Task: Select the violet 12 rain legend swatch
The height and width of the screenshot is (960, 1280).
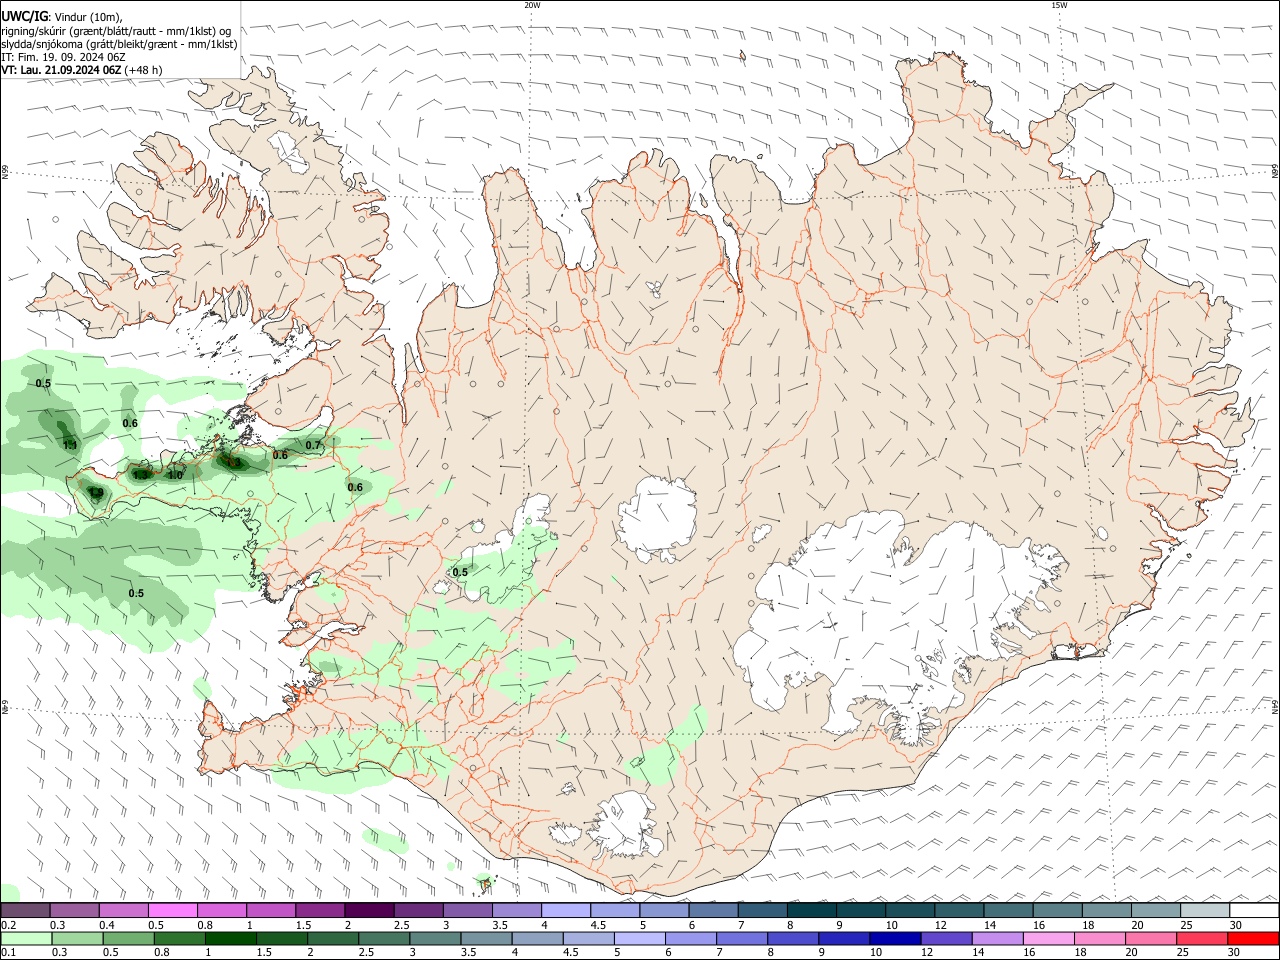Action: [x=947, y=938]
